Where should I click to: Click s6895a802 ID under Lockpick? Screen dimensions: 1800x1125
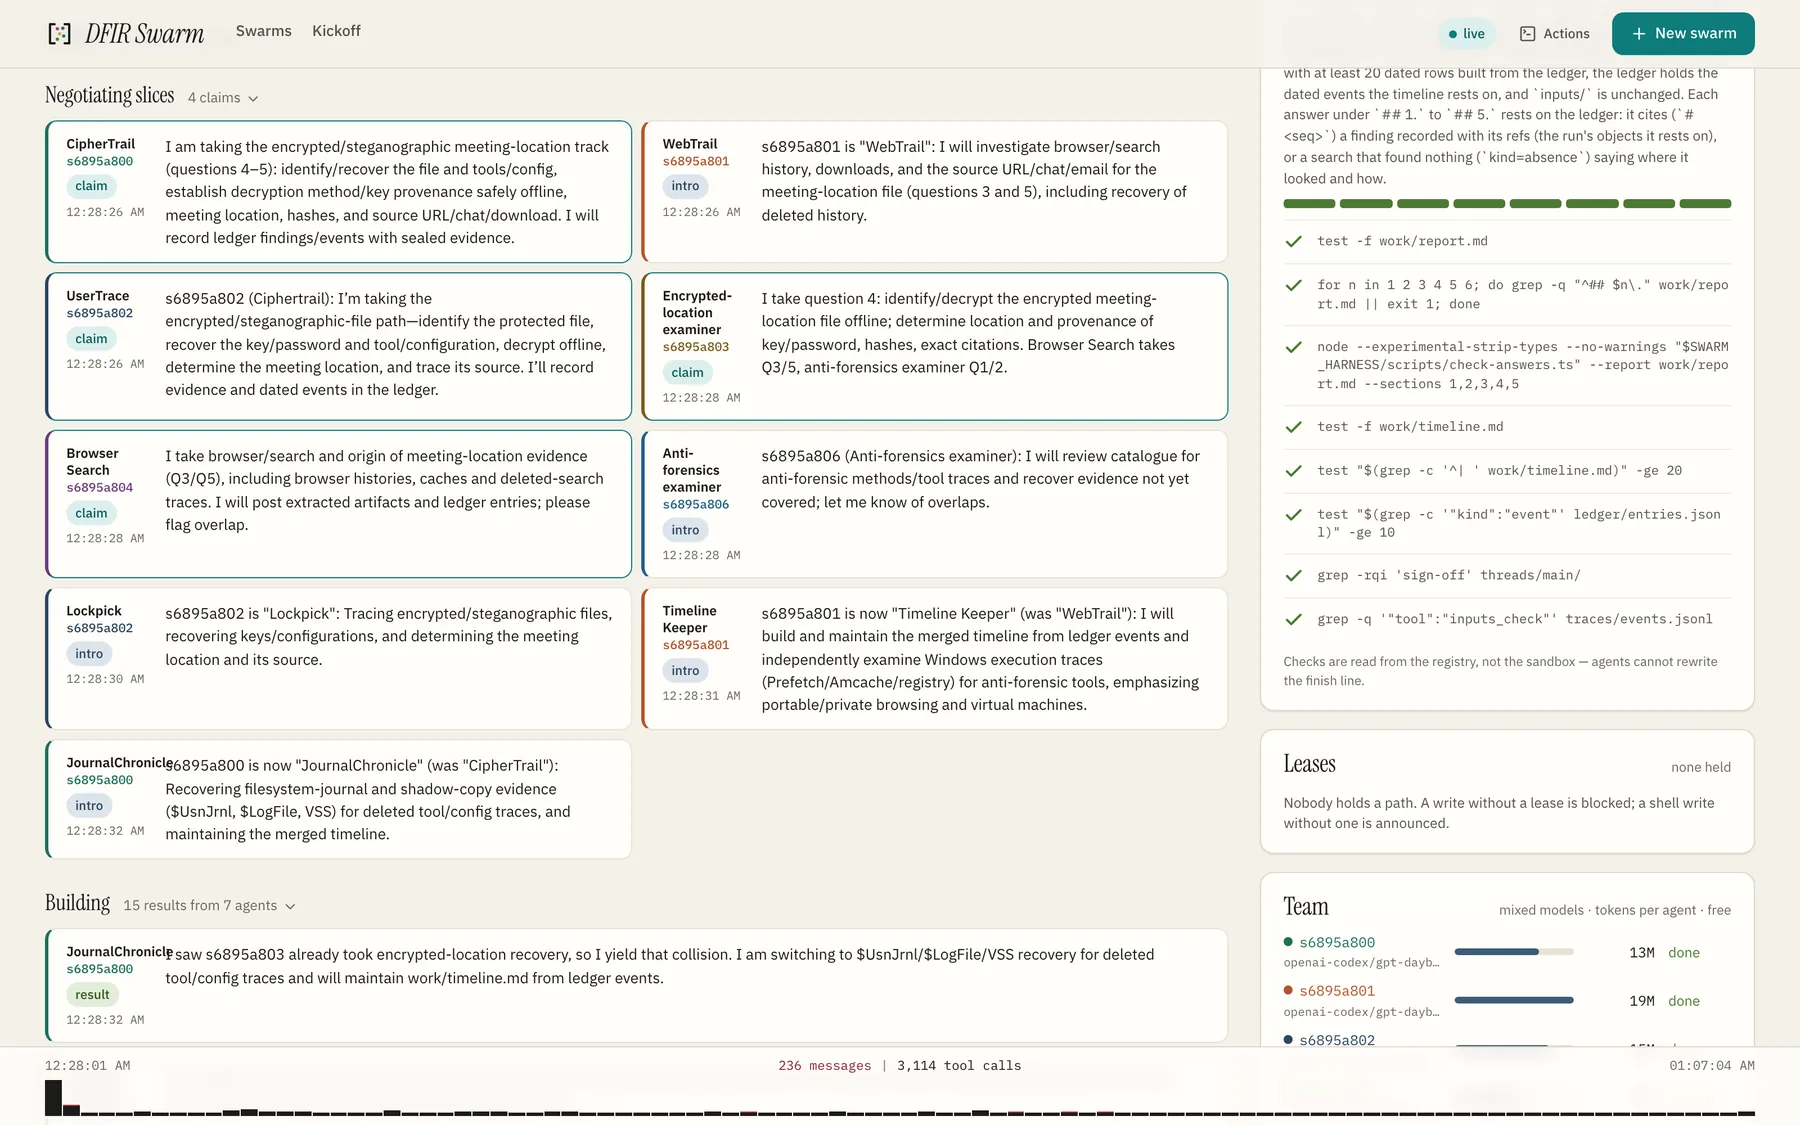(100, 629)
